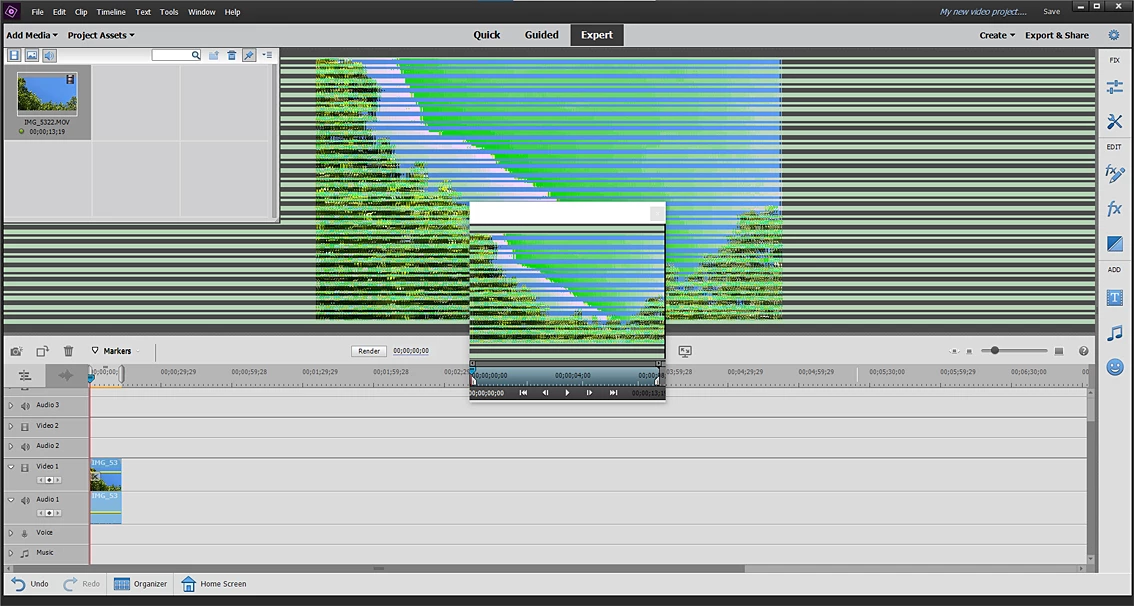Open the Tools wrench icon in sidebar
The image size is (1134, 606).
1114,121
